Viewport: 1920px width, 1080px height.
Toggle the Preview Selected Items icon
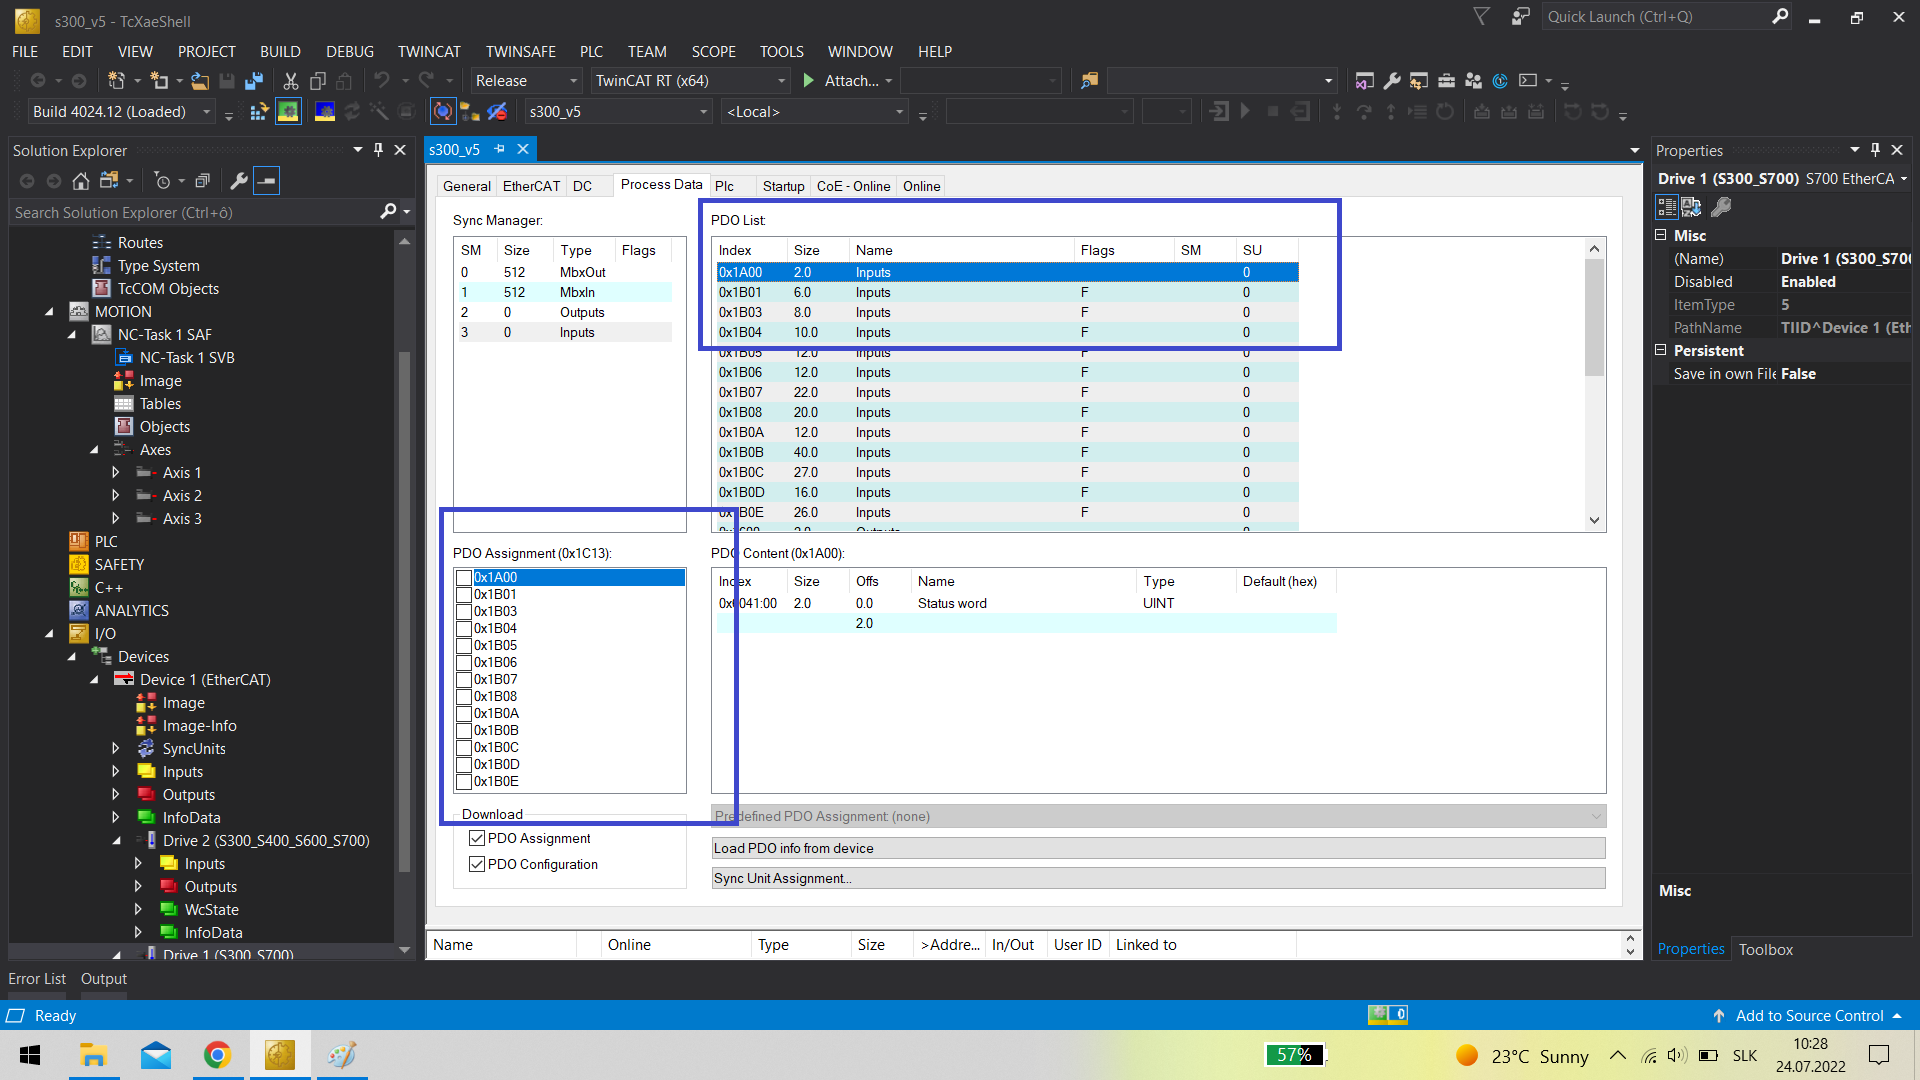point(267,181)
